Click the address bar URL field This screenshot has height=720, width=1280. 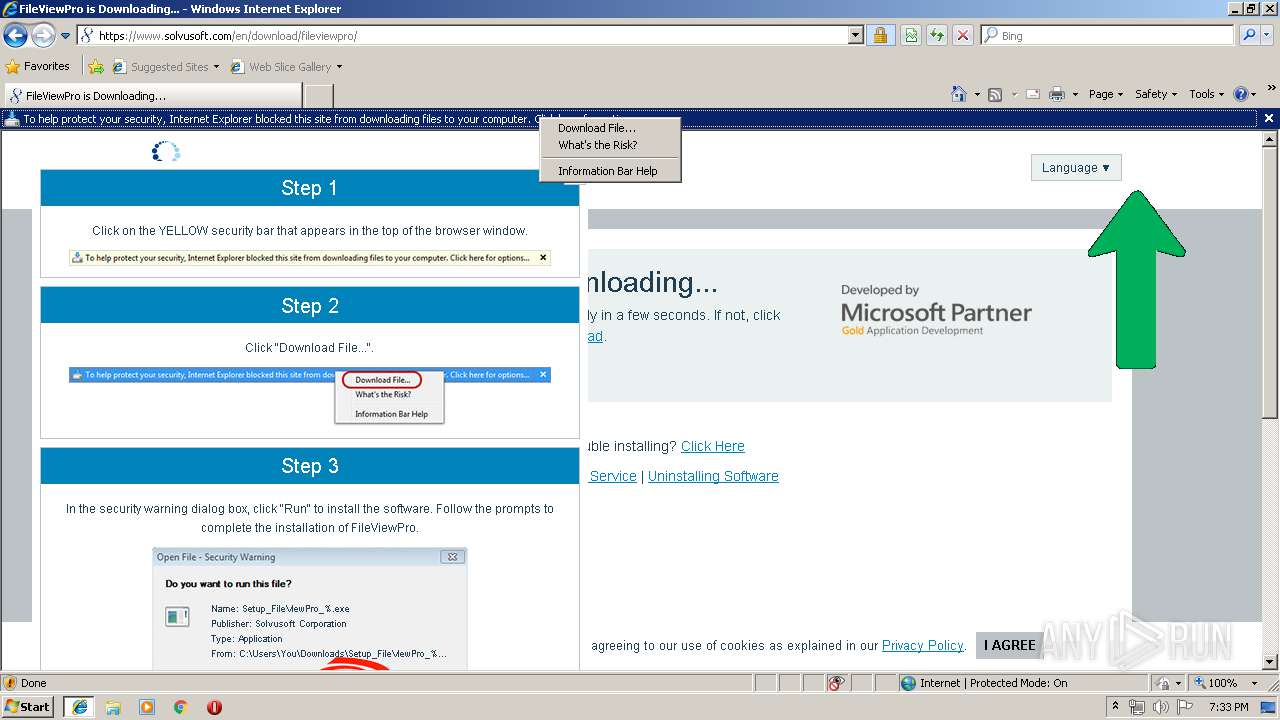[463, 35]
